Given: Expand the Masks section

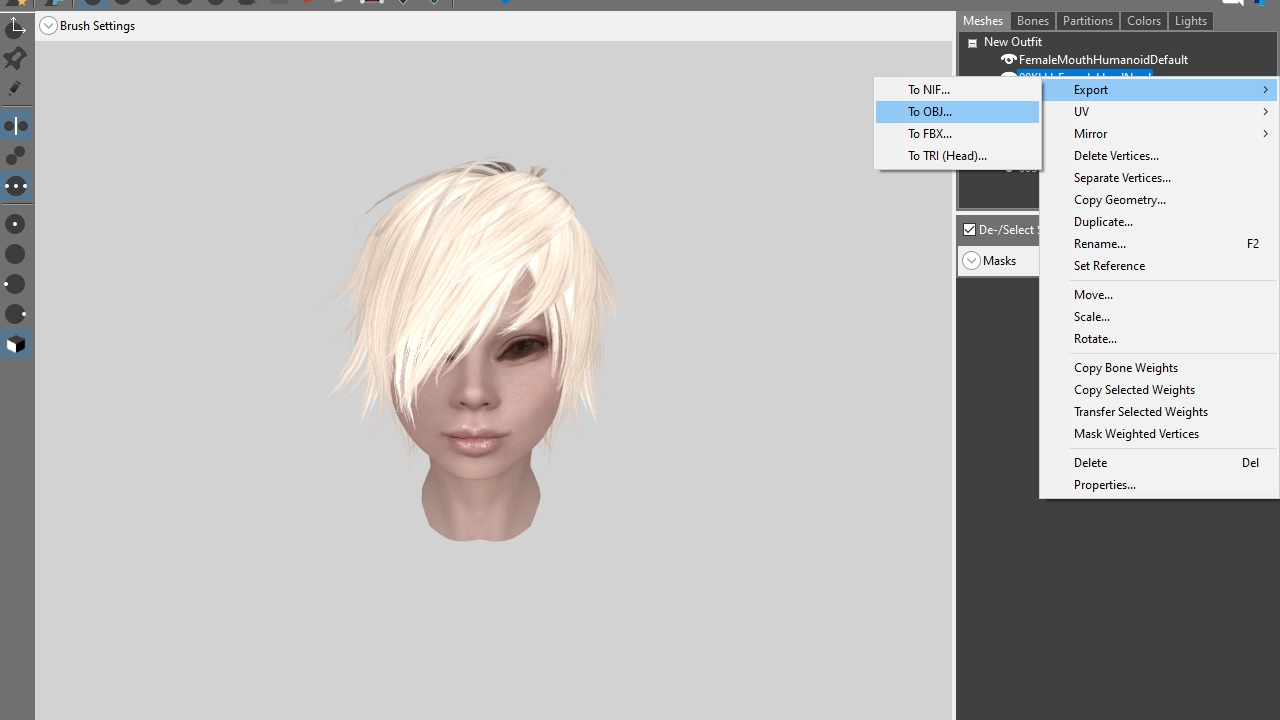Looking at the screenshot, I should point(972,261).
